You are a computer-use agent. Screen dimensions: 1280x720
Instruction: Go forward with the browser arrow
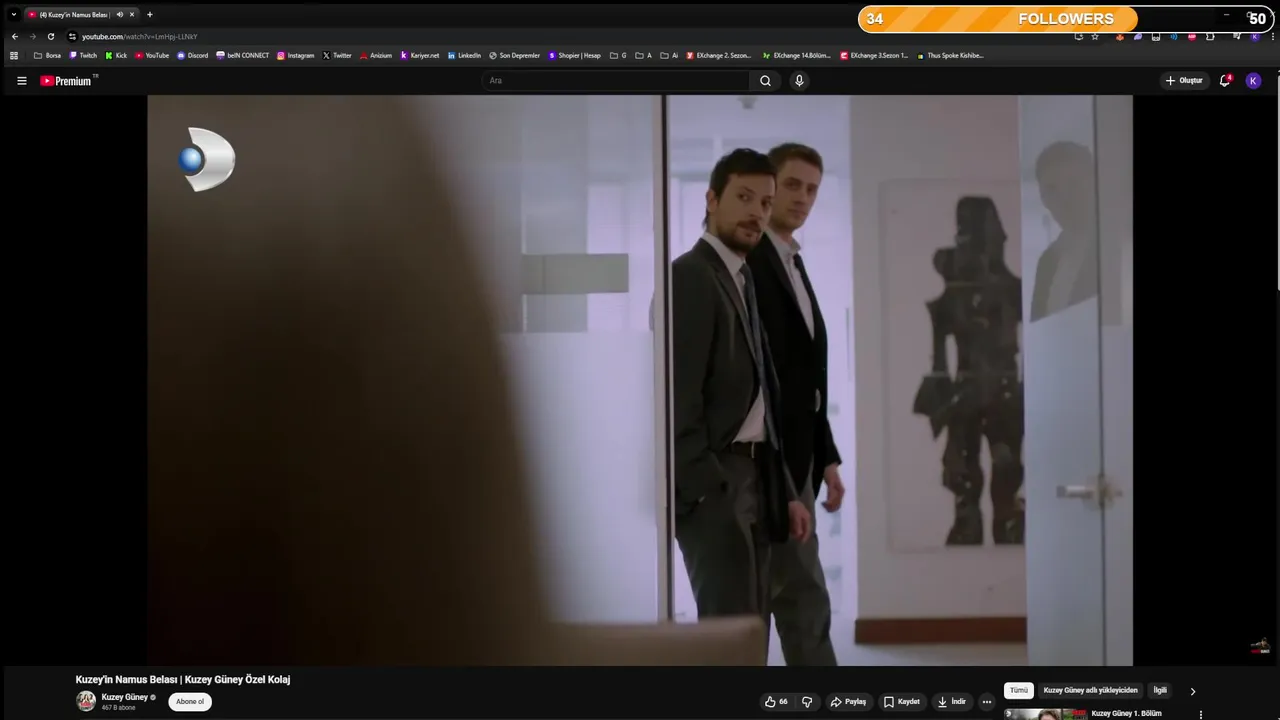pyautogui.click(x=32, y=36)
